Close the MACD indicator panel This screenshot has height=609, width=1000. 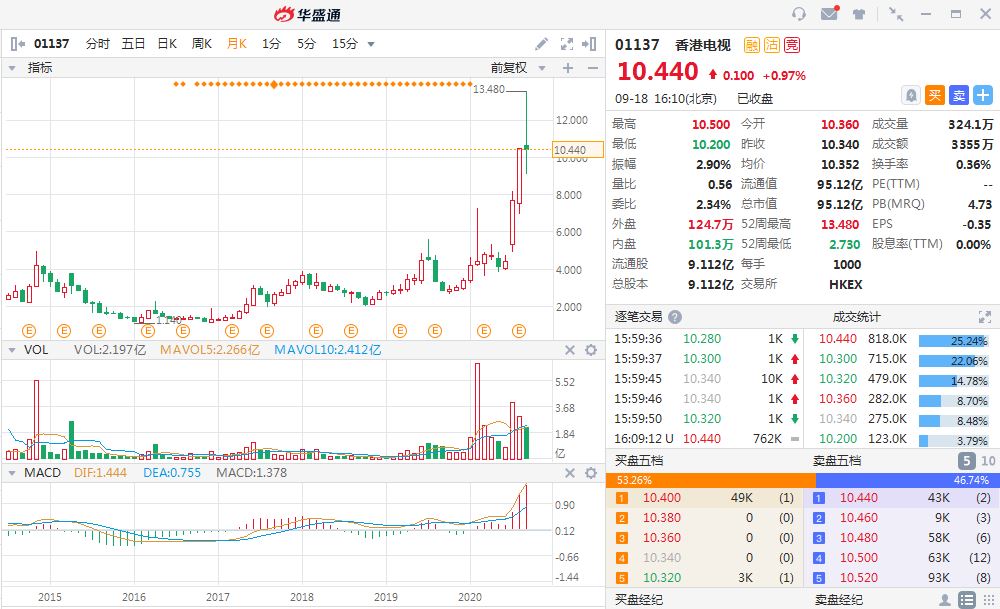pos(570,473)
